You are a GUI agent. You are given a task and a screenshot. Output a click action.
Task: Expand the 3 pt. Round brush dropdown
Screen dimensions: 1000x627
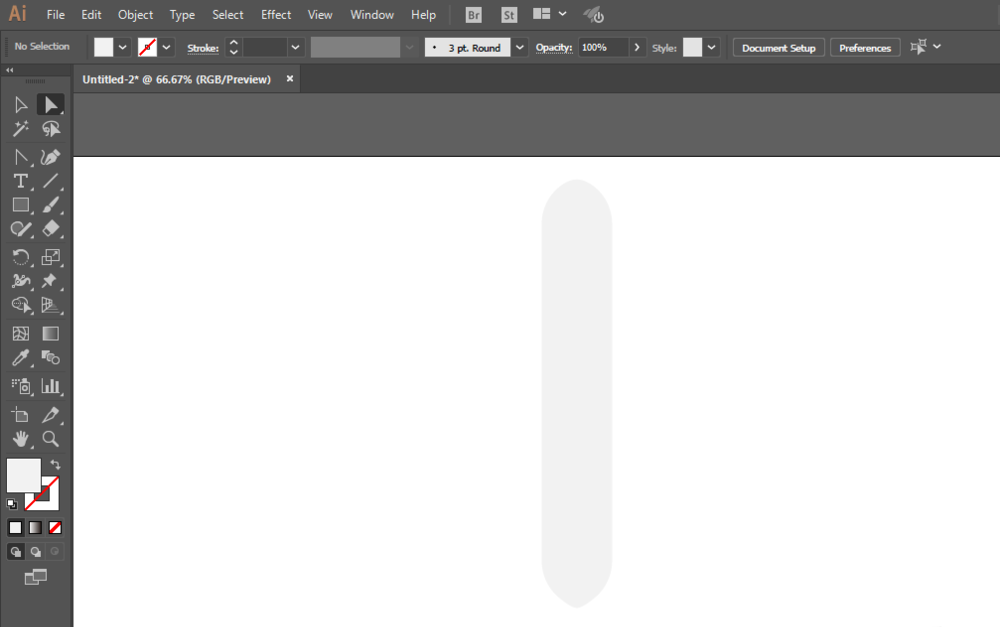coord(520,47)
